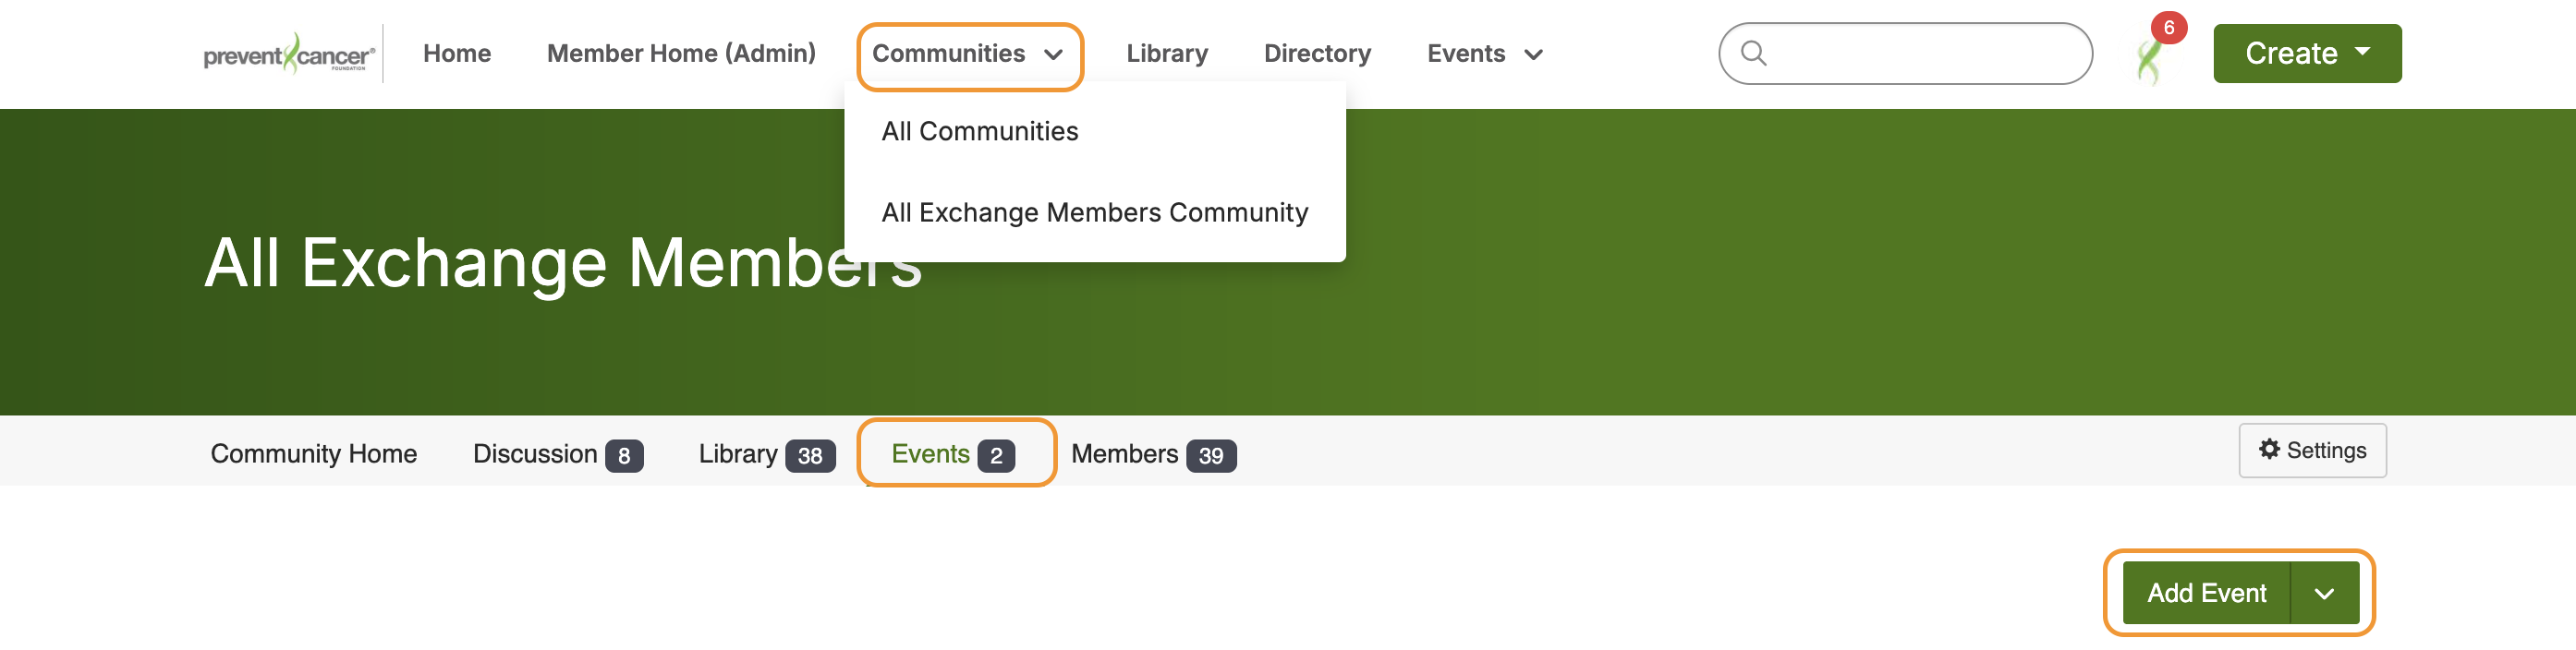This screenshot has width=2576, height=650.
Task: Expand the Events navigation menu
Action: 1484,54
